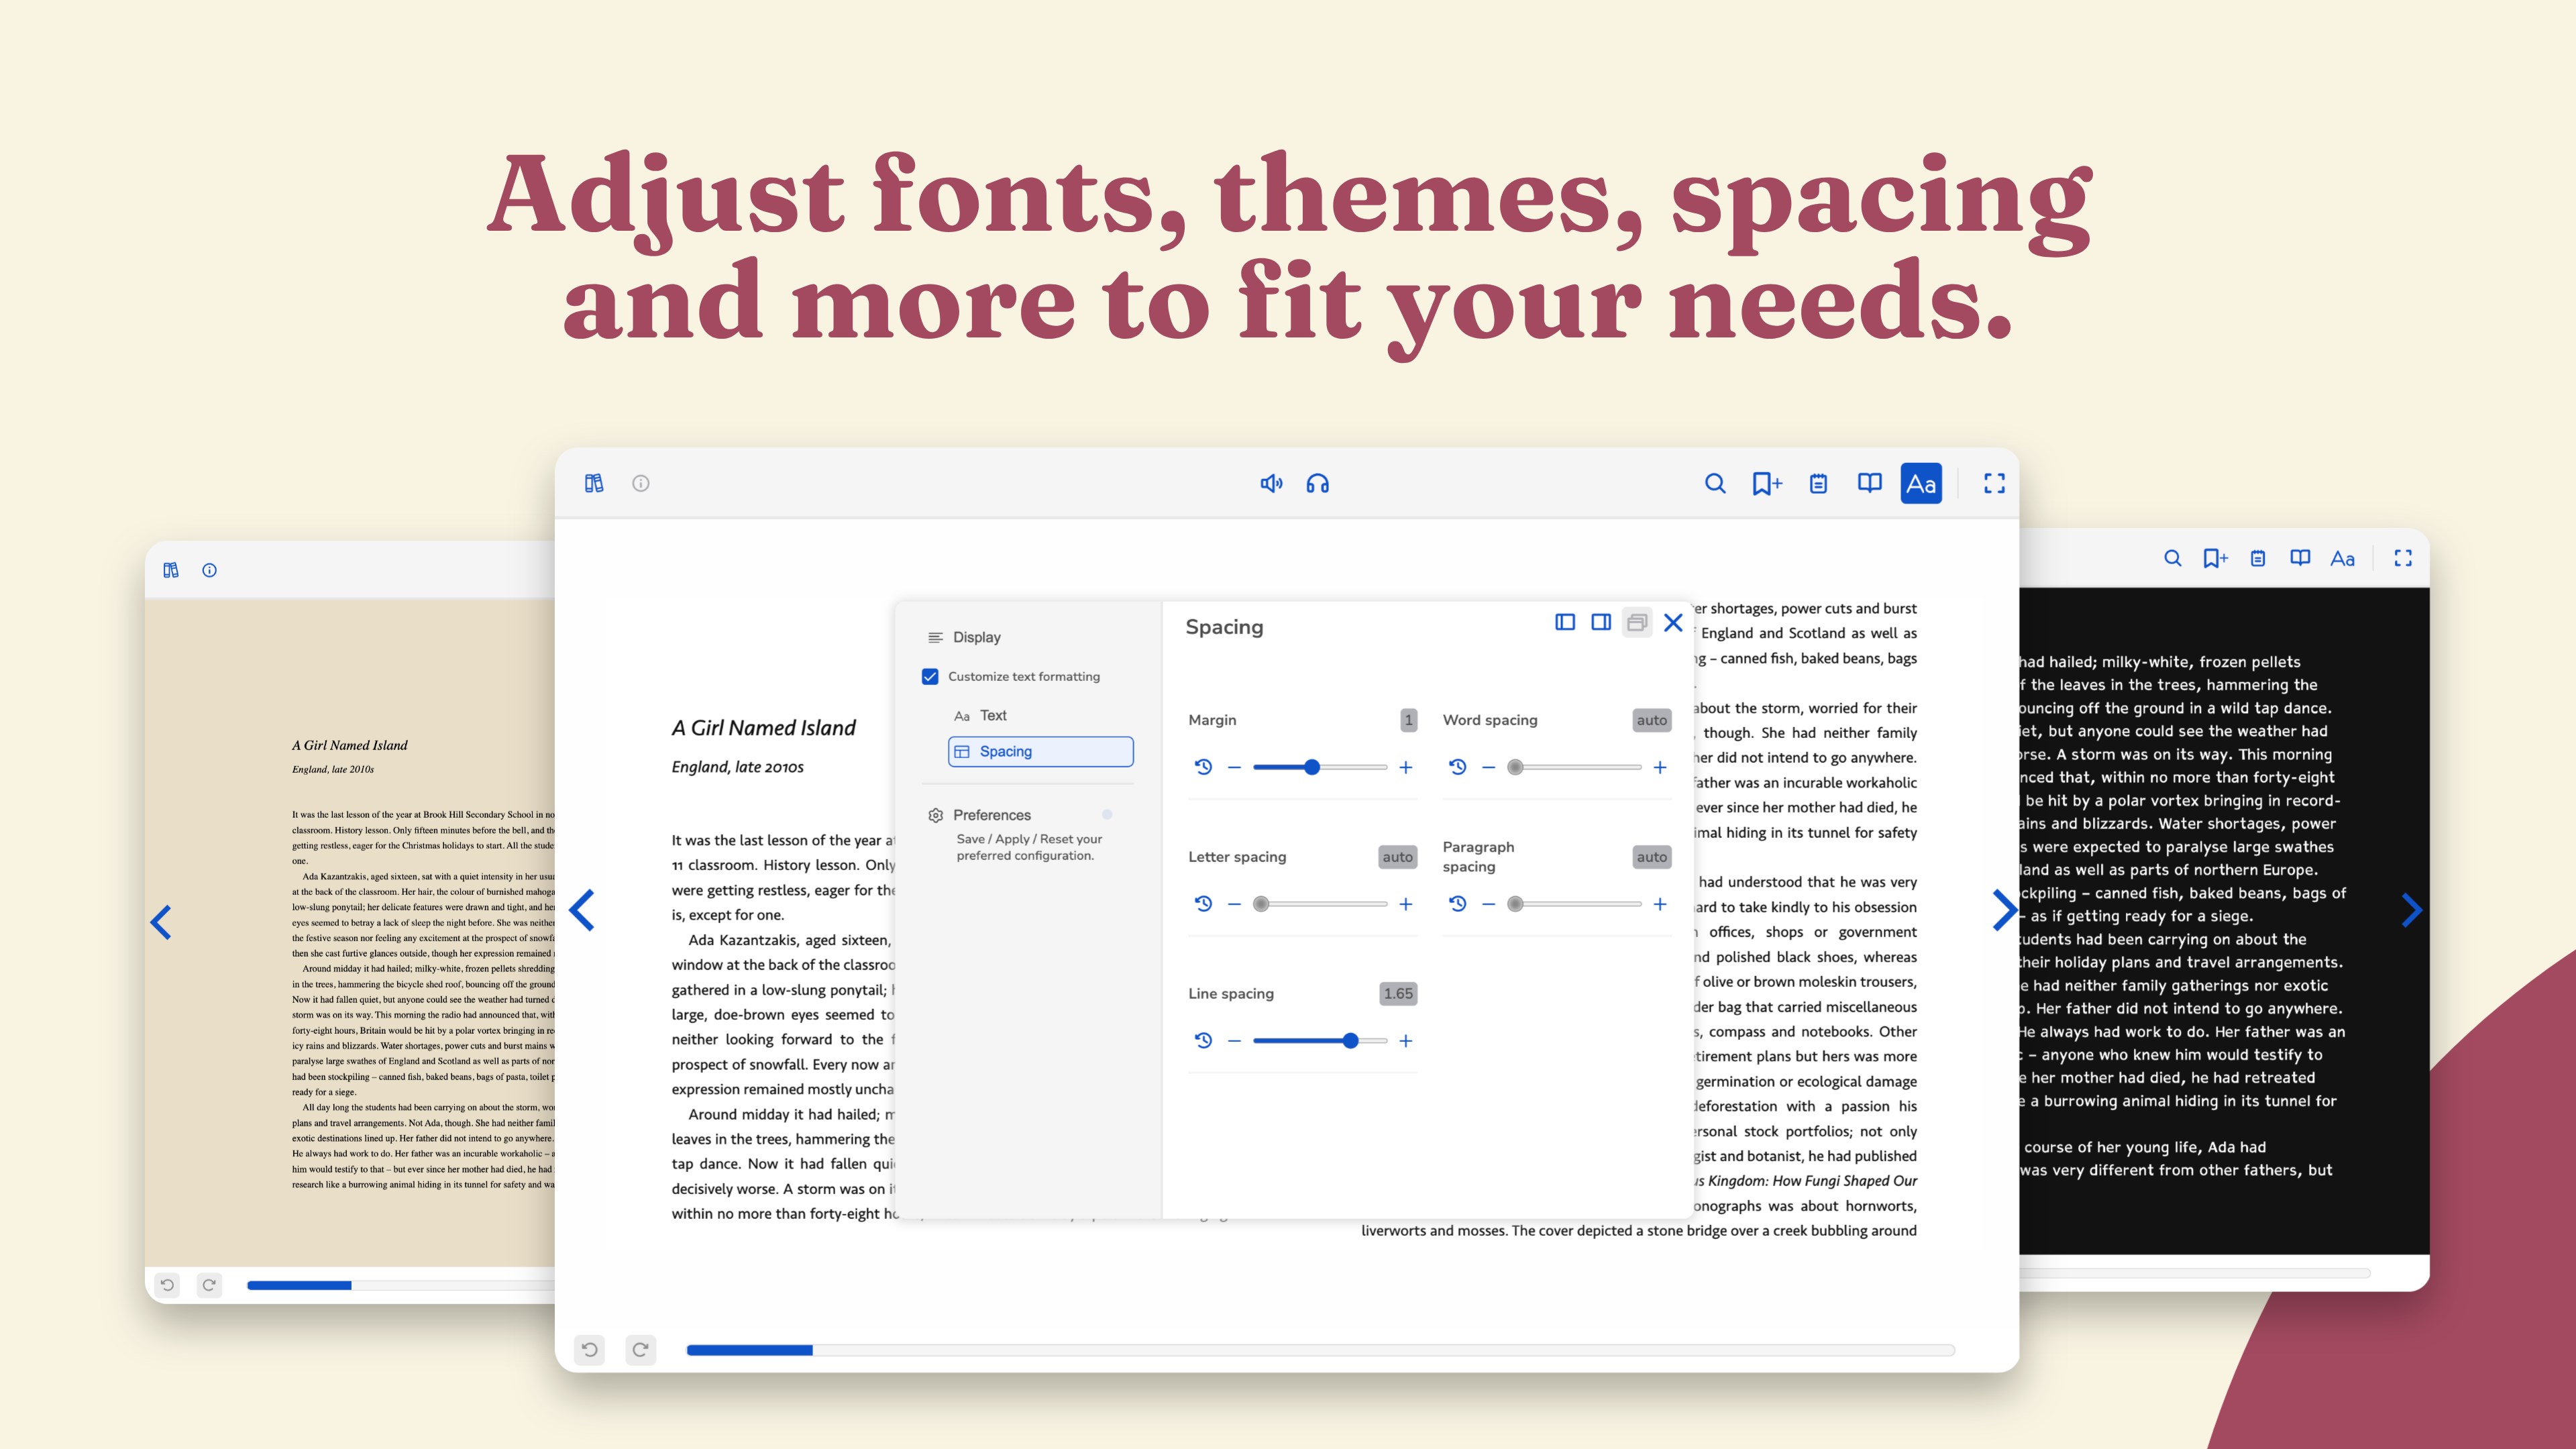Activate read-aloud speaker icon

(1271, 484)
